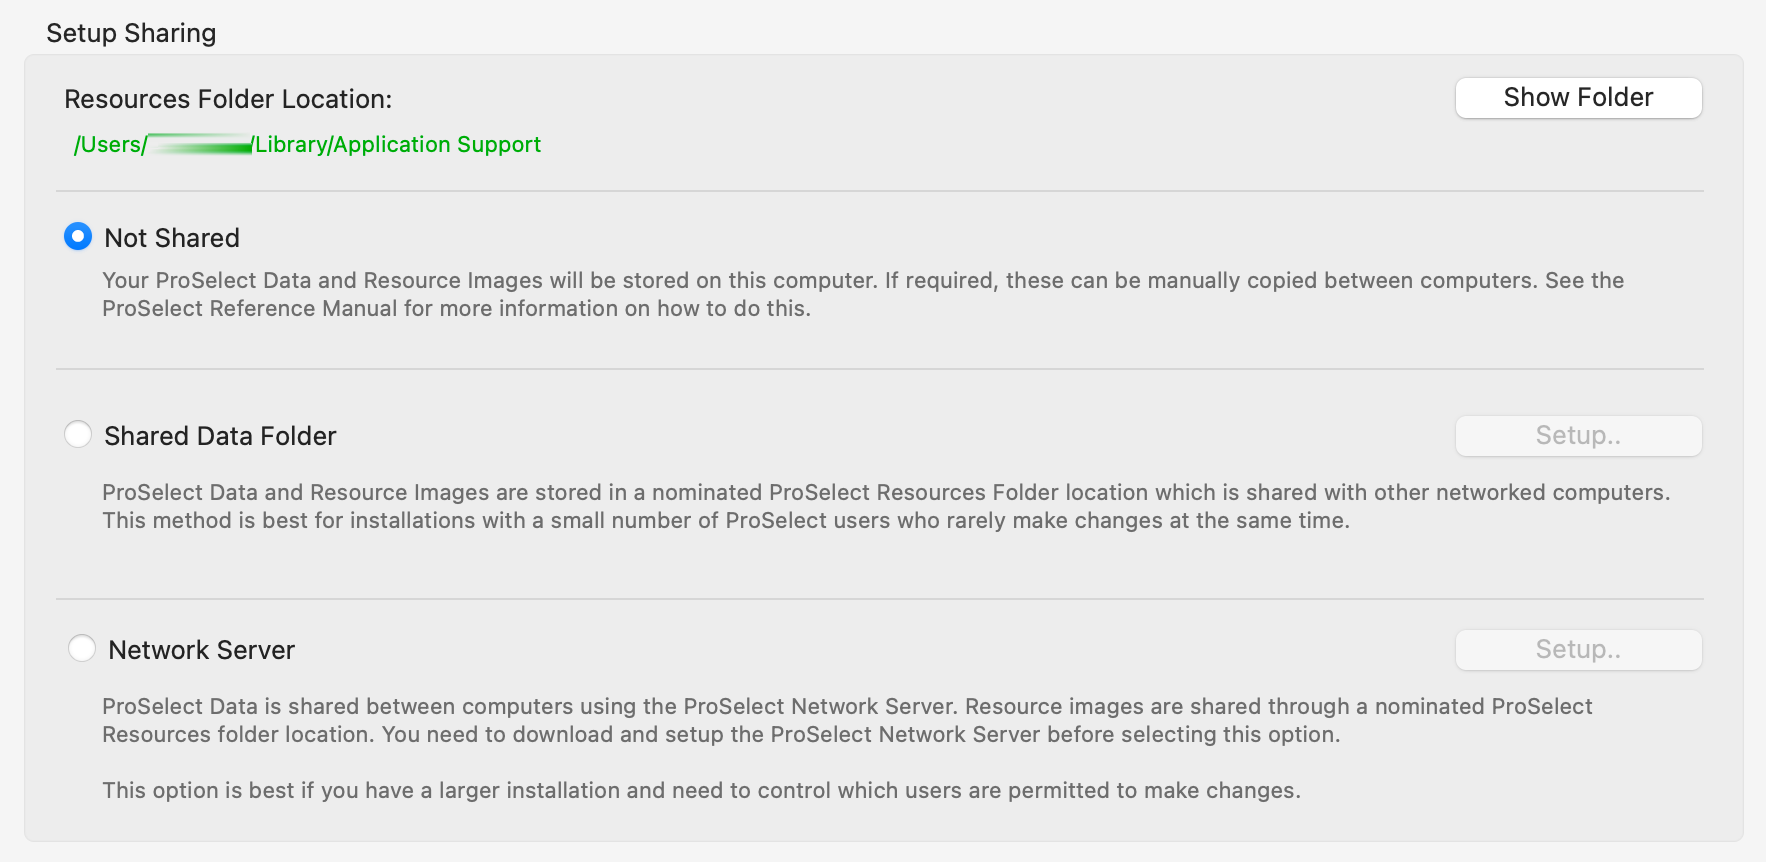Screen dimensions: 1766x862
Task: Click the 'Resources Folder Location:' label
Action: (228, 99)
